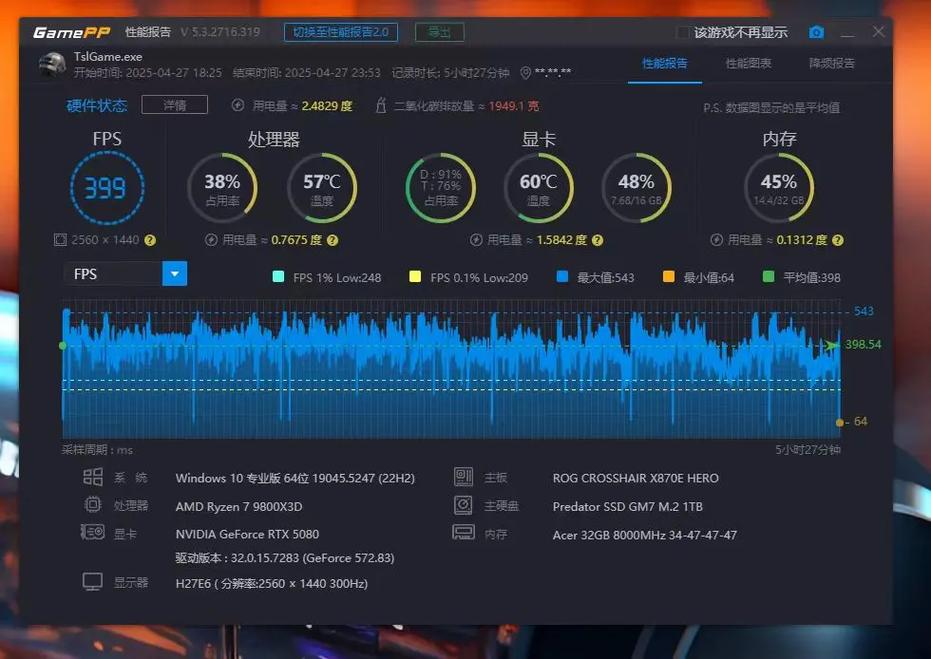The image size is (931, 659).
Task: Switch to the 性能图表 tab
Action: [x=748, y=63]
